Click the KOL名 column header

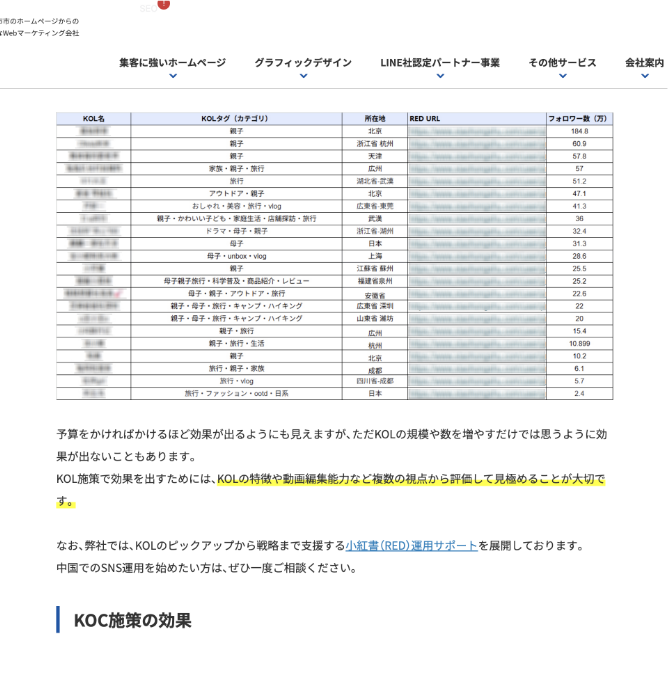click(x=94, y=119)
